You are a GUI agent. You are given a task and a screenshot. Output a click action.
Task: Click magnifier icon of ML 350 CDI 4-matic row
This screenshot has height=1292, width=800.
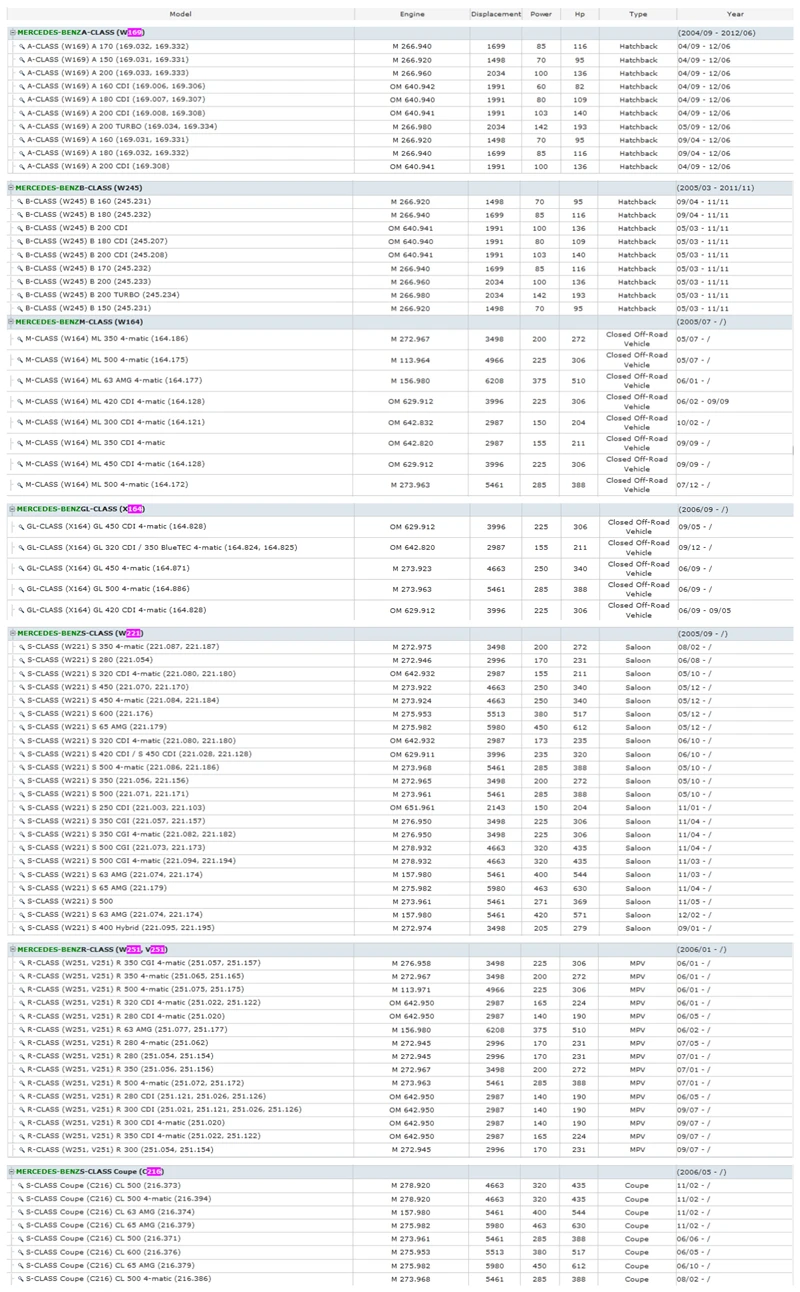coord(21,442)
